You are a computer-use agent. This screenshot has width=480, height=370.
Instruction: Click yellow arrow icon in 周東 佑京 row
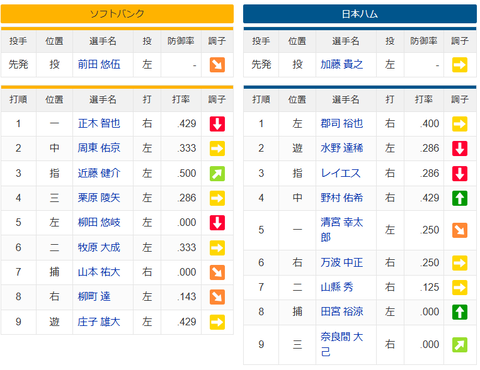tap(217, 148)
